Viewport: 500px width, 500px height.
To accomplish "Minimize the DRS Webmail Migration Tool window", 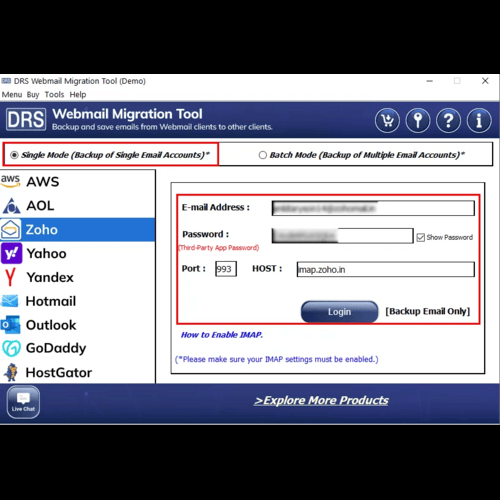I will pos(430,81).
